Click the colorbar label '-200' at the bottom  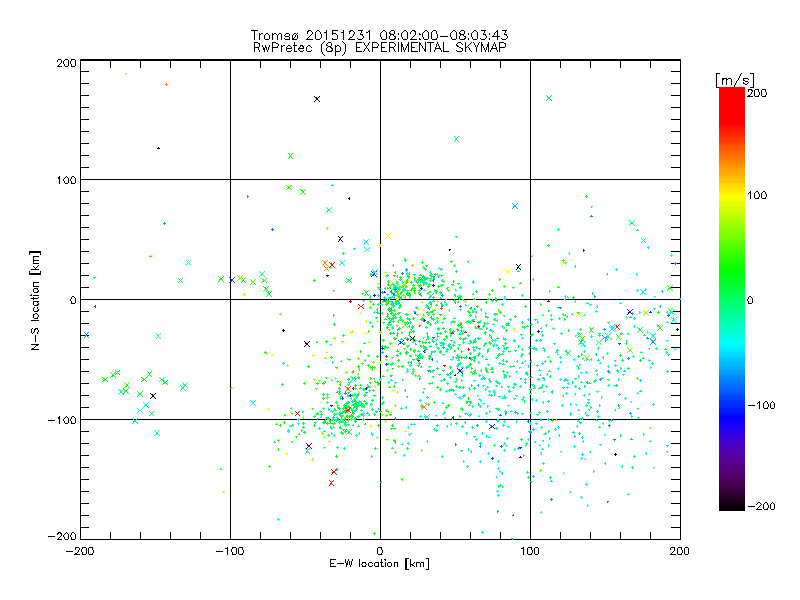762,506
